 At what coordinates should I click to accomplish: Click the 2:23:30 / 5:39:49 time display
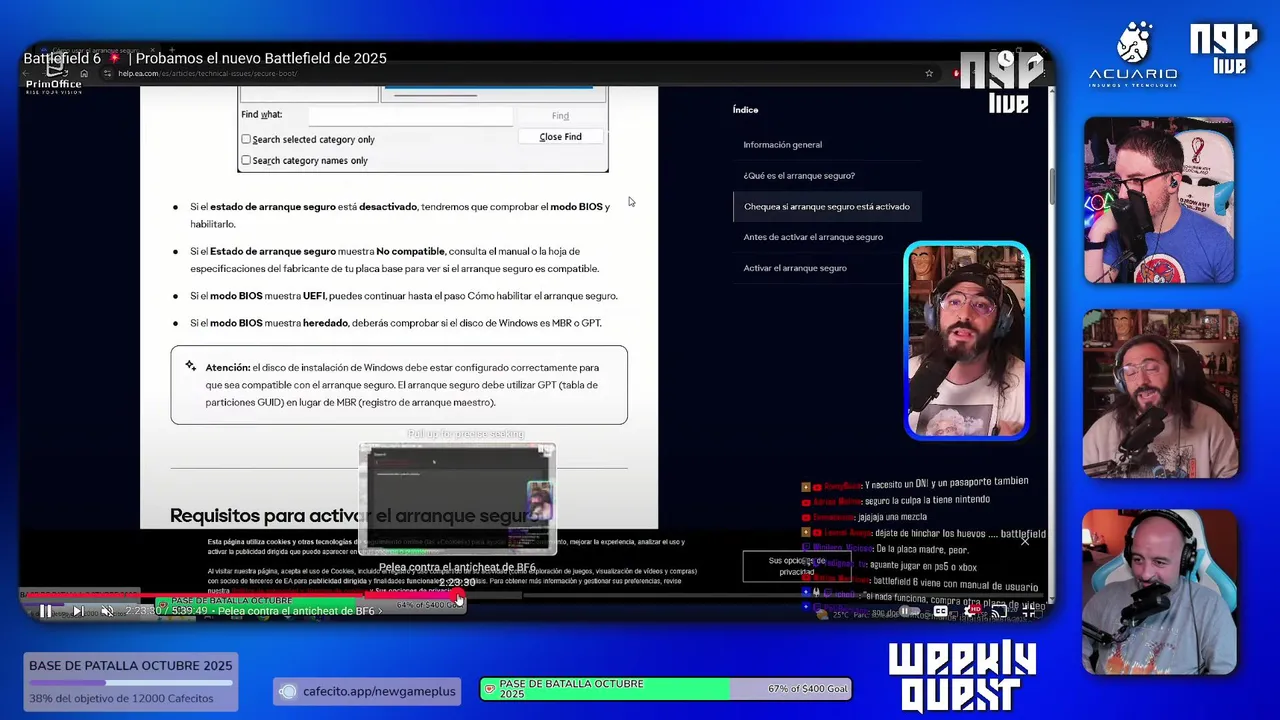[166, 611]
